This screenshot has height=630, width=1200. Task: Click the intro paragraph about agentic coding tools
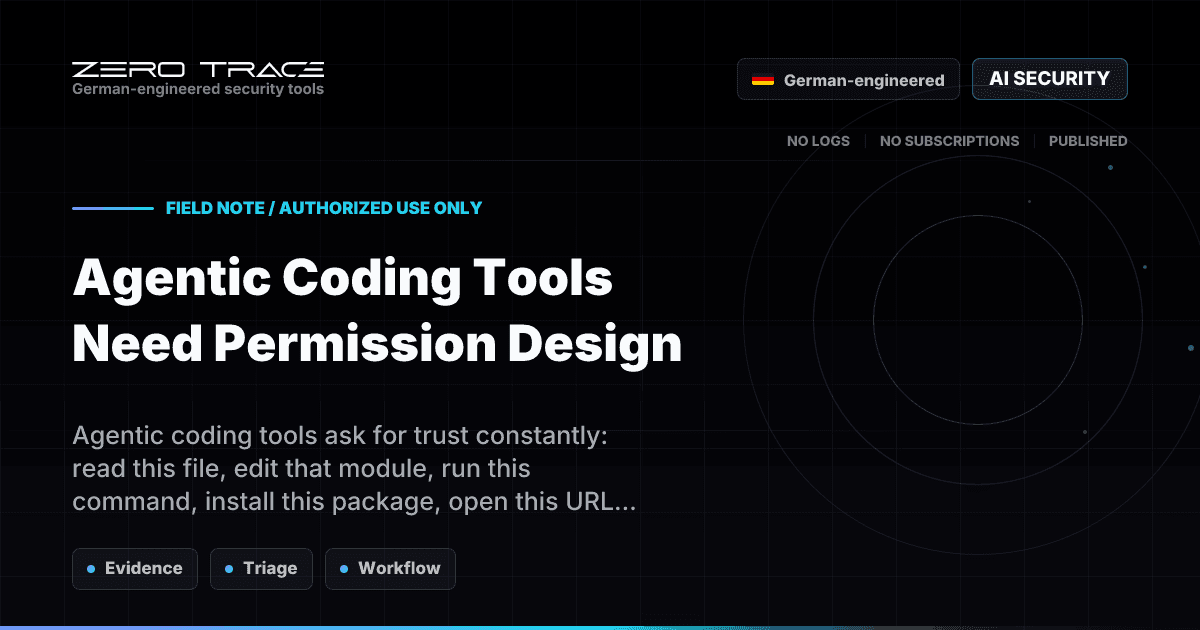[x=355, y=468]
